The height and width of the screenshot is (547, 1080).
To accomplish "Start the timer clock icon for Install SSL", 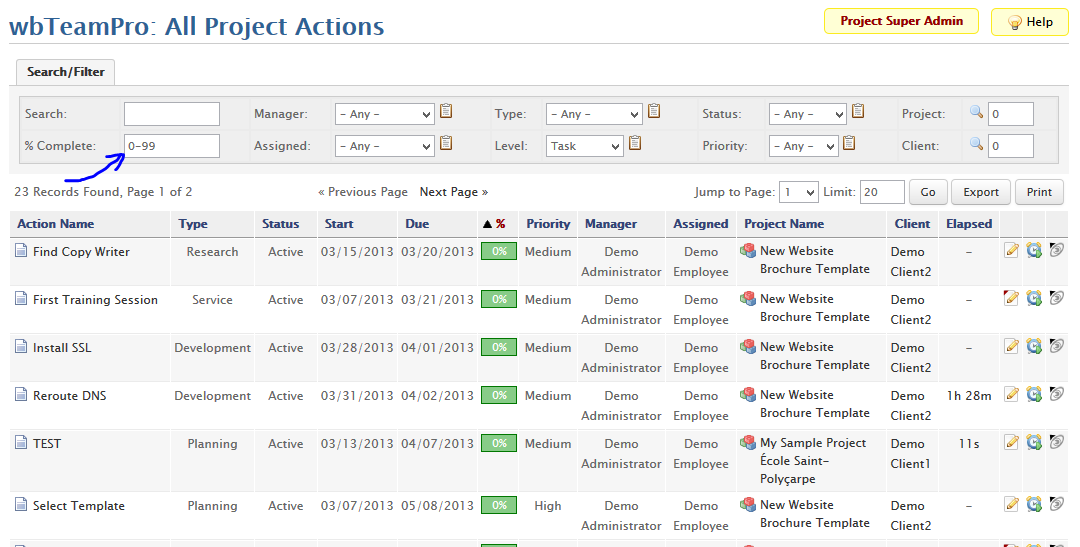I will (x=1034, y=346).
